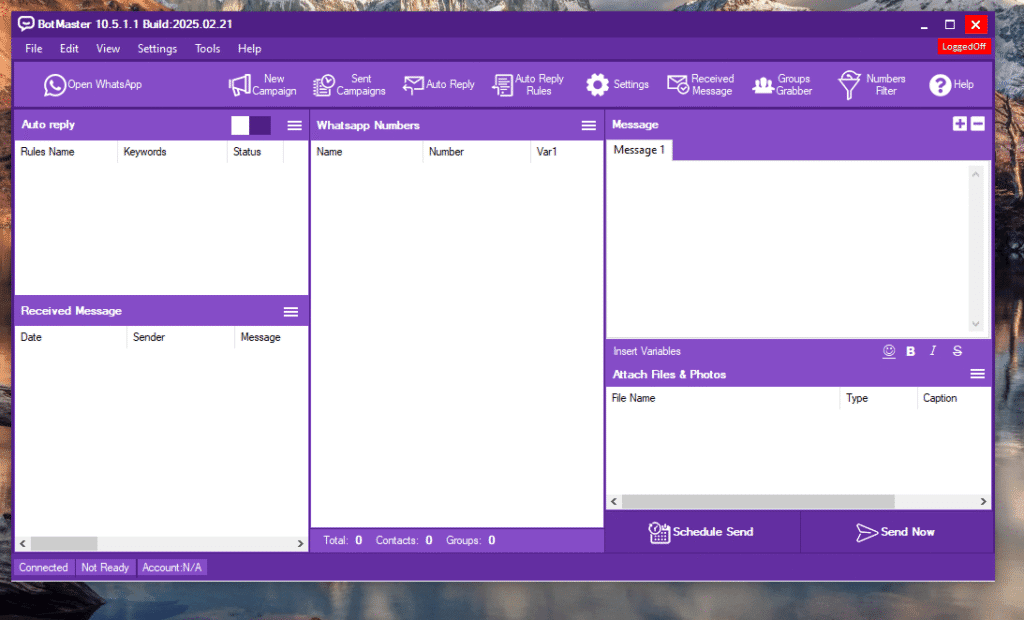Insert an emoji into the message
The image size is (1024, 620).
coord(889,351)
